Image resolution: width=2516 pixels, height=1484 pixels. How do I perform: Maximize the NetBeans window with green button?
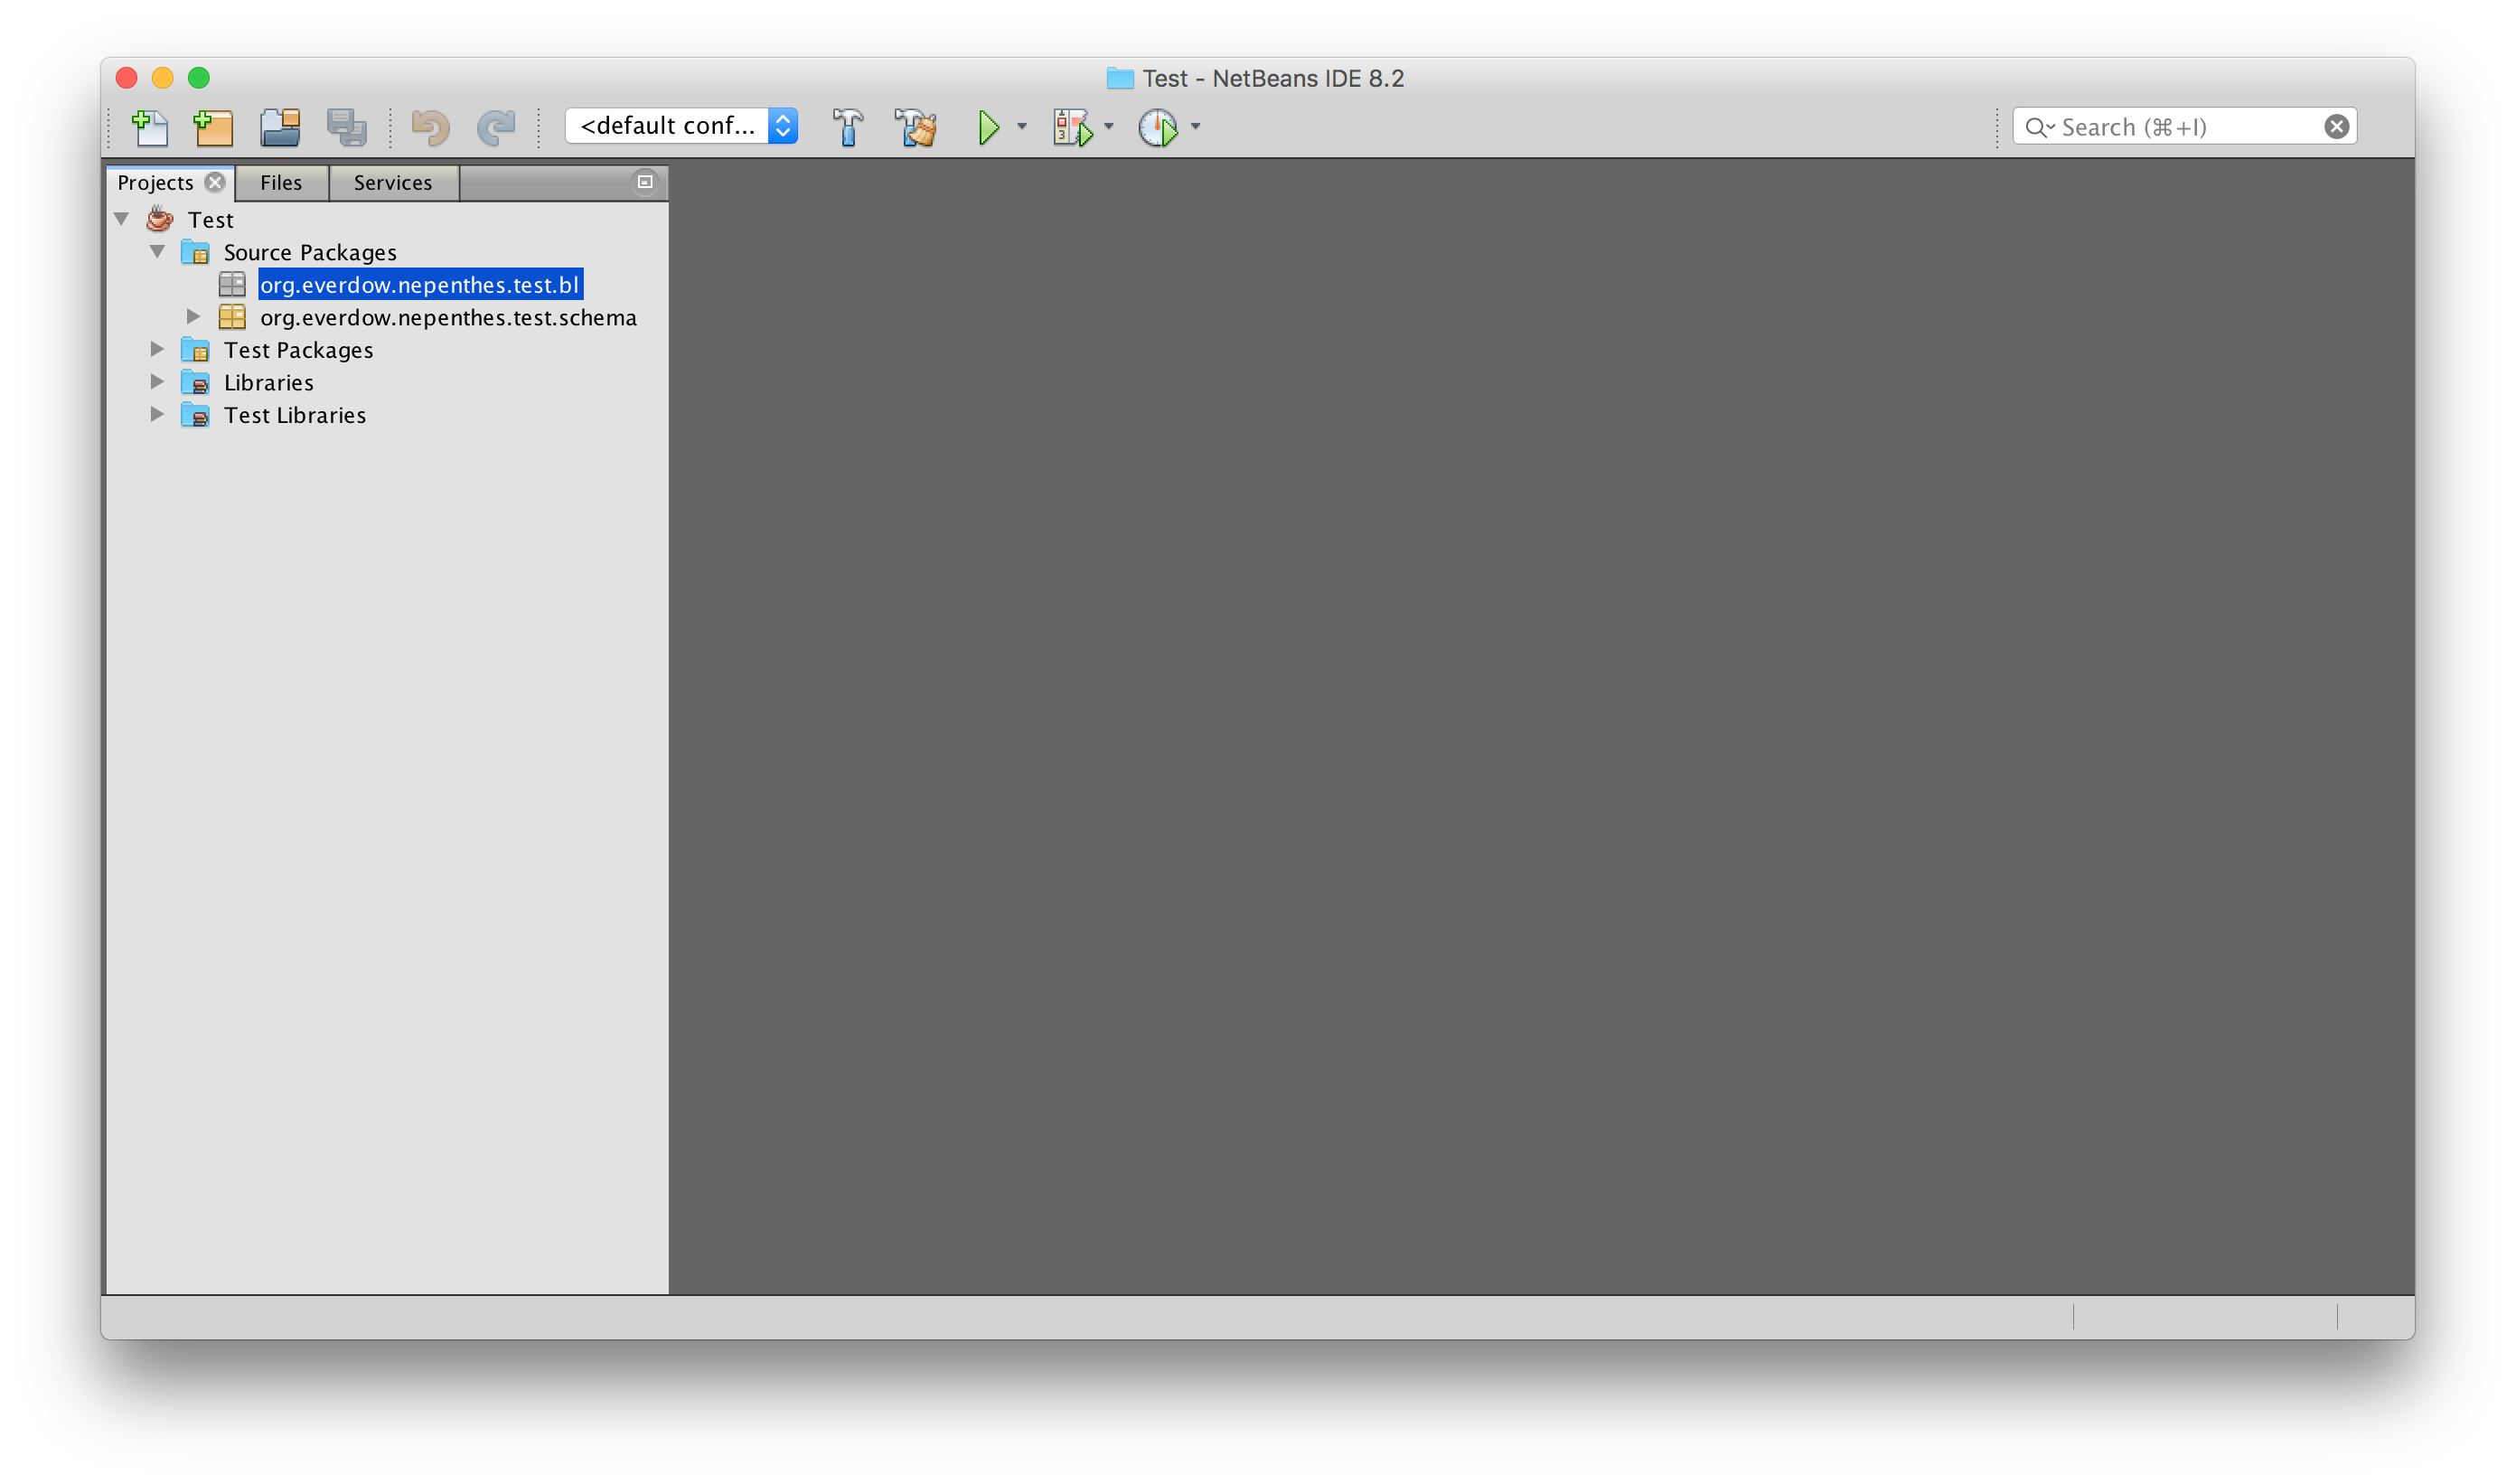click(x=199, y=78)
